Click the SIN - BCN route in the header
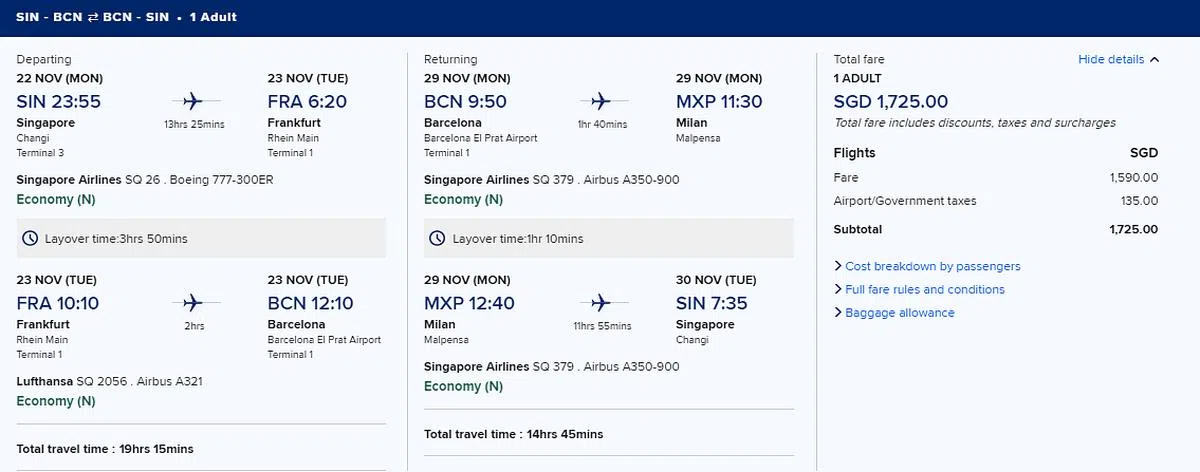The width and height of the screenshot is (1200, 472). pos(43,17)
